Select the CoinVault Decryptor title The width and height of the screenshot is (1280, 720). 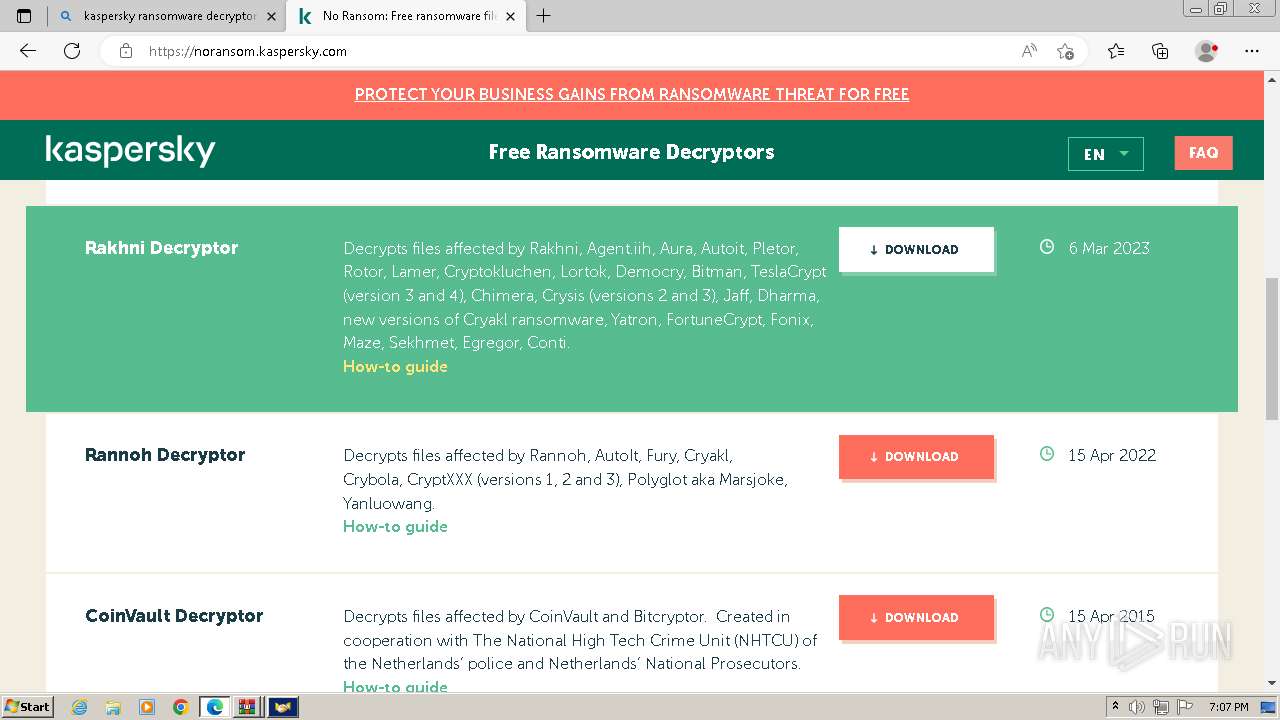[x=174, y=616]
